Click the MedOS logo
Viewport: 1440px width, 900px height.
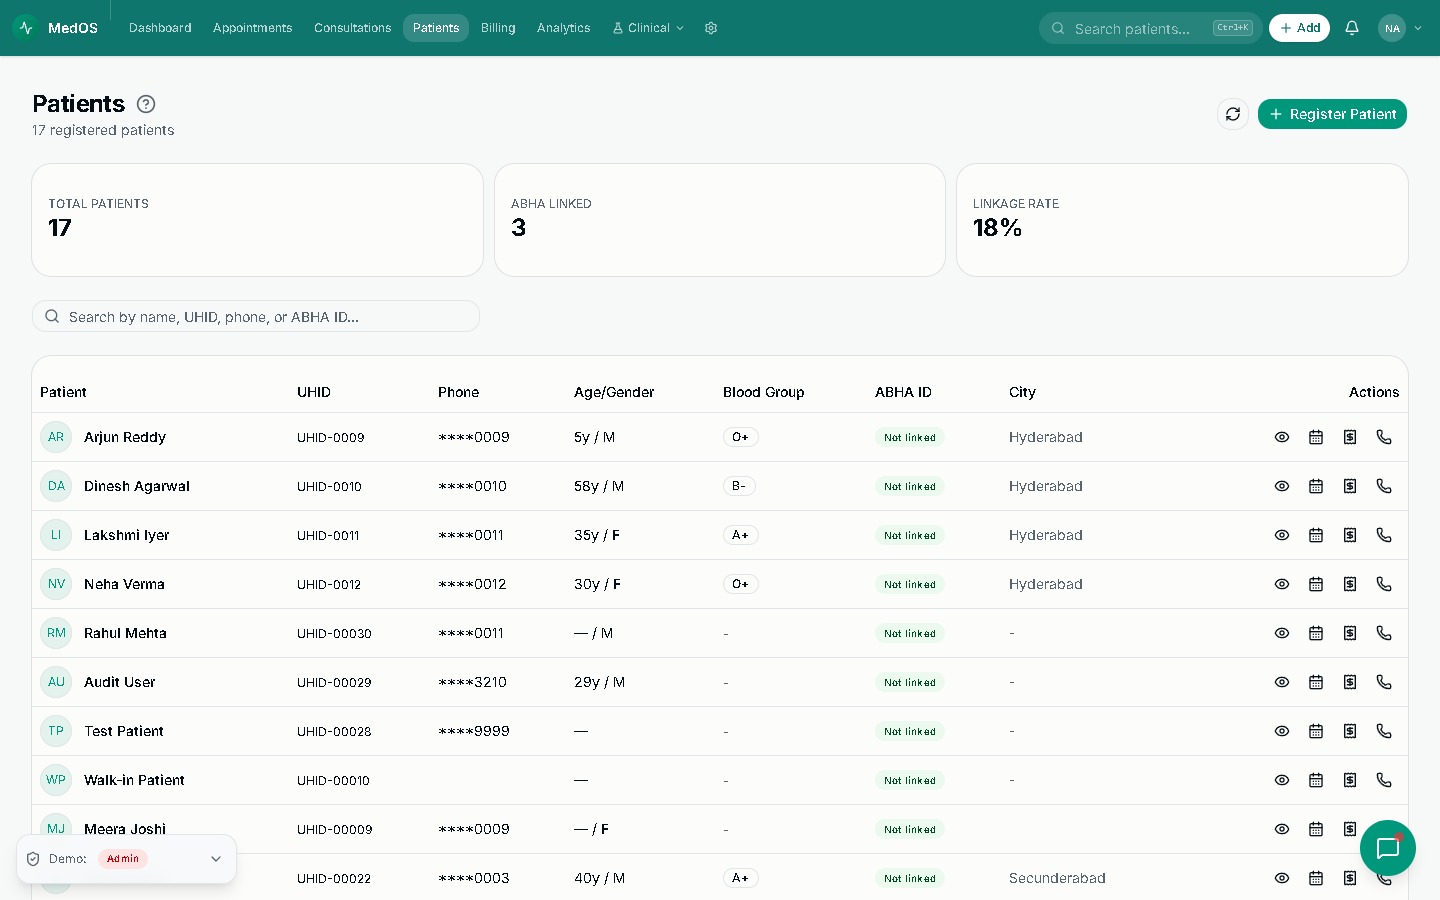coord(55,28)
